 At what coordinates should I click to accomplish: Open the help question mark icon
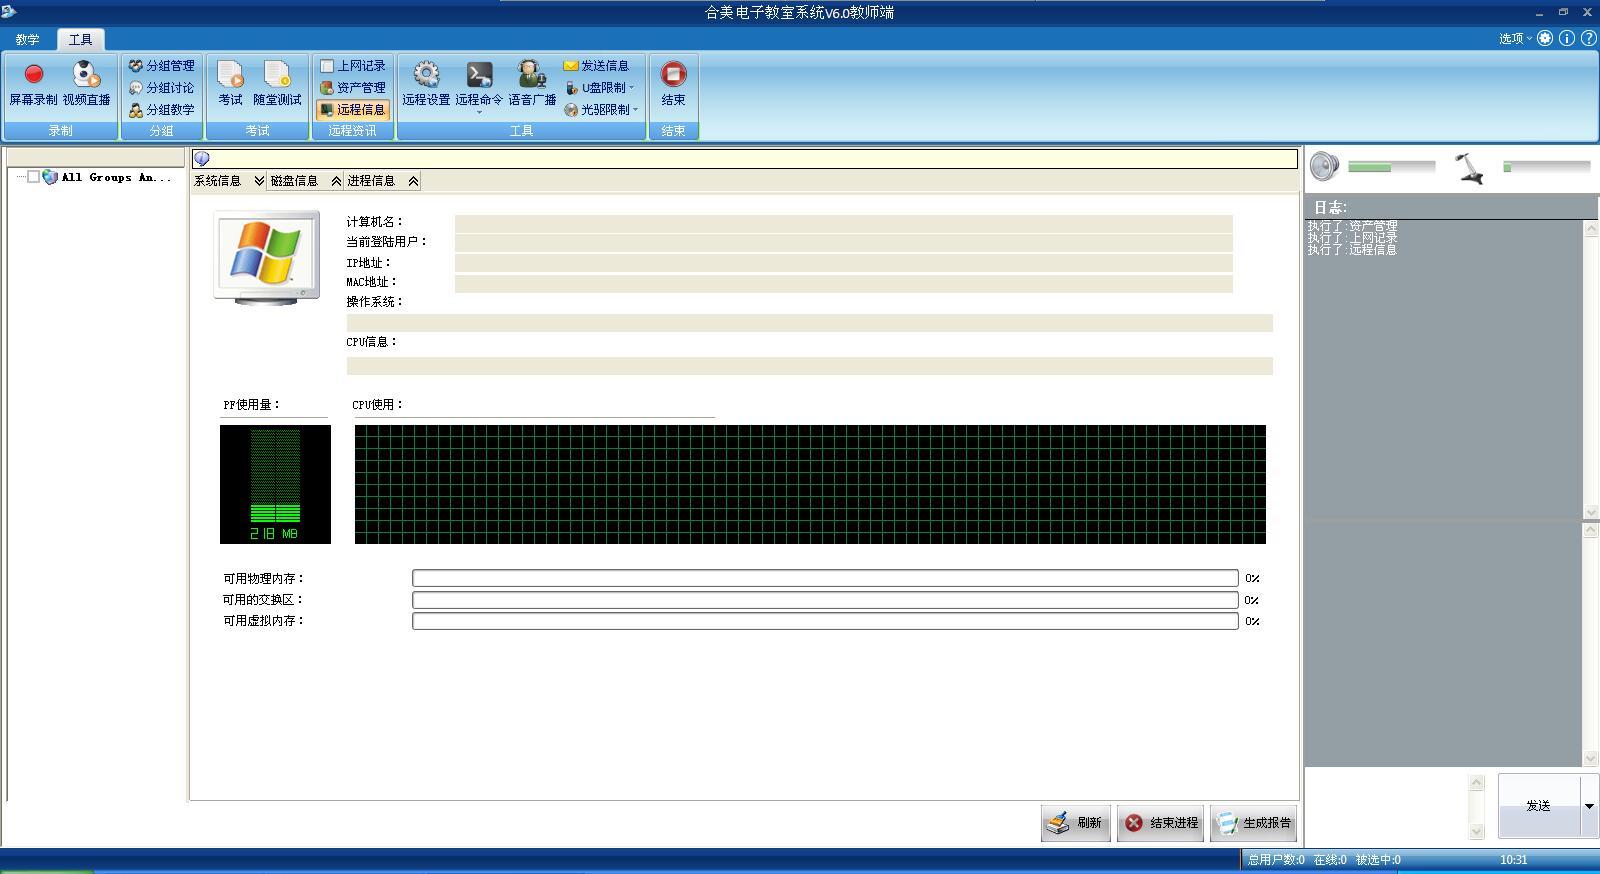click(x=1588, y=38)
